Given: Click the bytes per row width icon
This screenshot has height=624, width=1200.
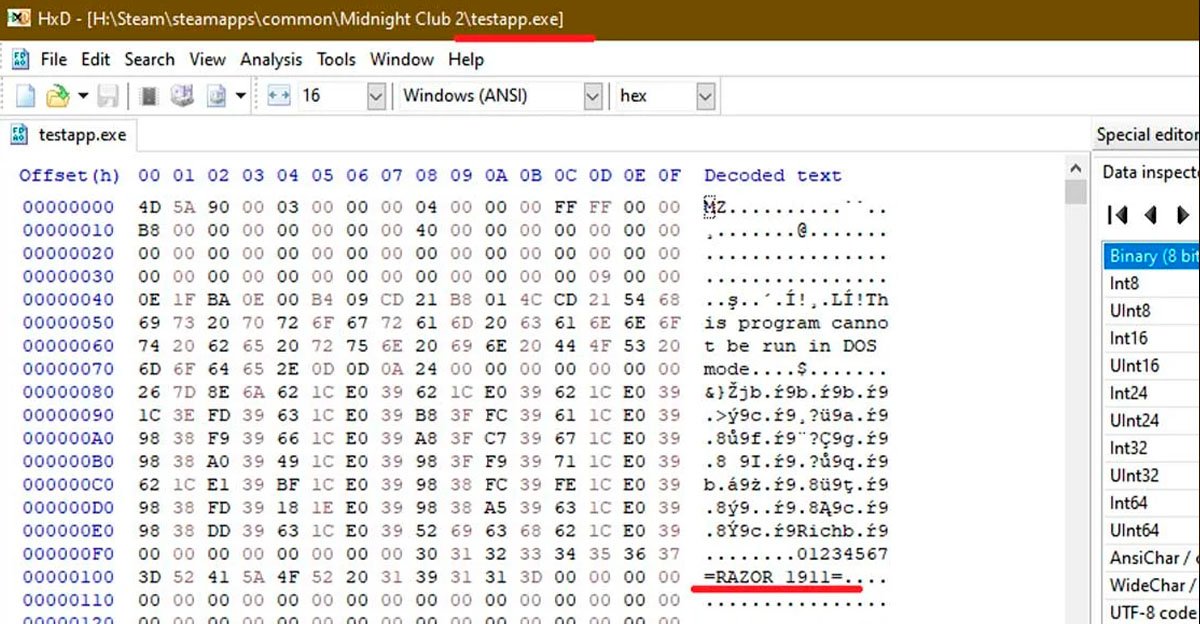Looking at the screenshot, I should [x=279, y=96].
